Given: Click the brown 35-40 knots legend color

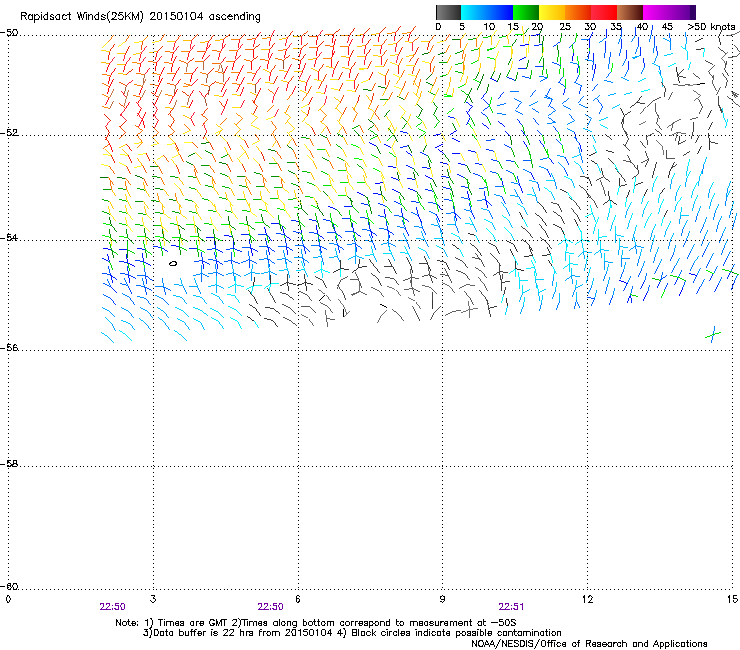Looking at the screenshot, I should [x=630, y=12].
